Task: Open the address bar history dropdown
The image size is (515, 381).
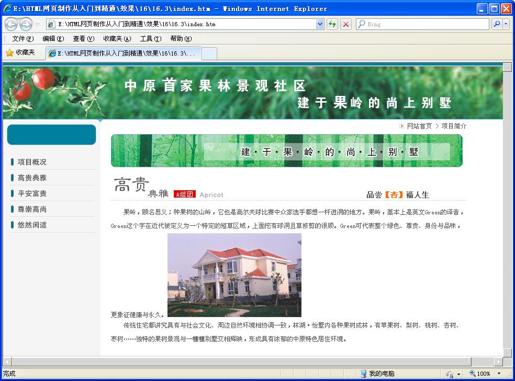Action: 320,24
